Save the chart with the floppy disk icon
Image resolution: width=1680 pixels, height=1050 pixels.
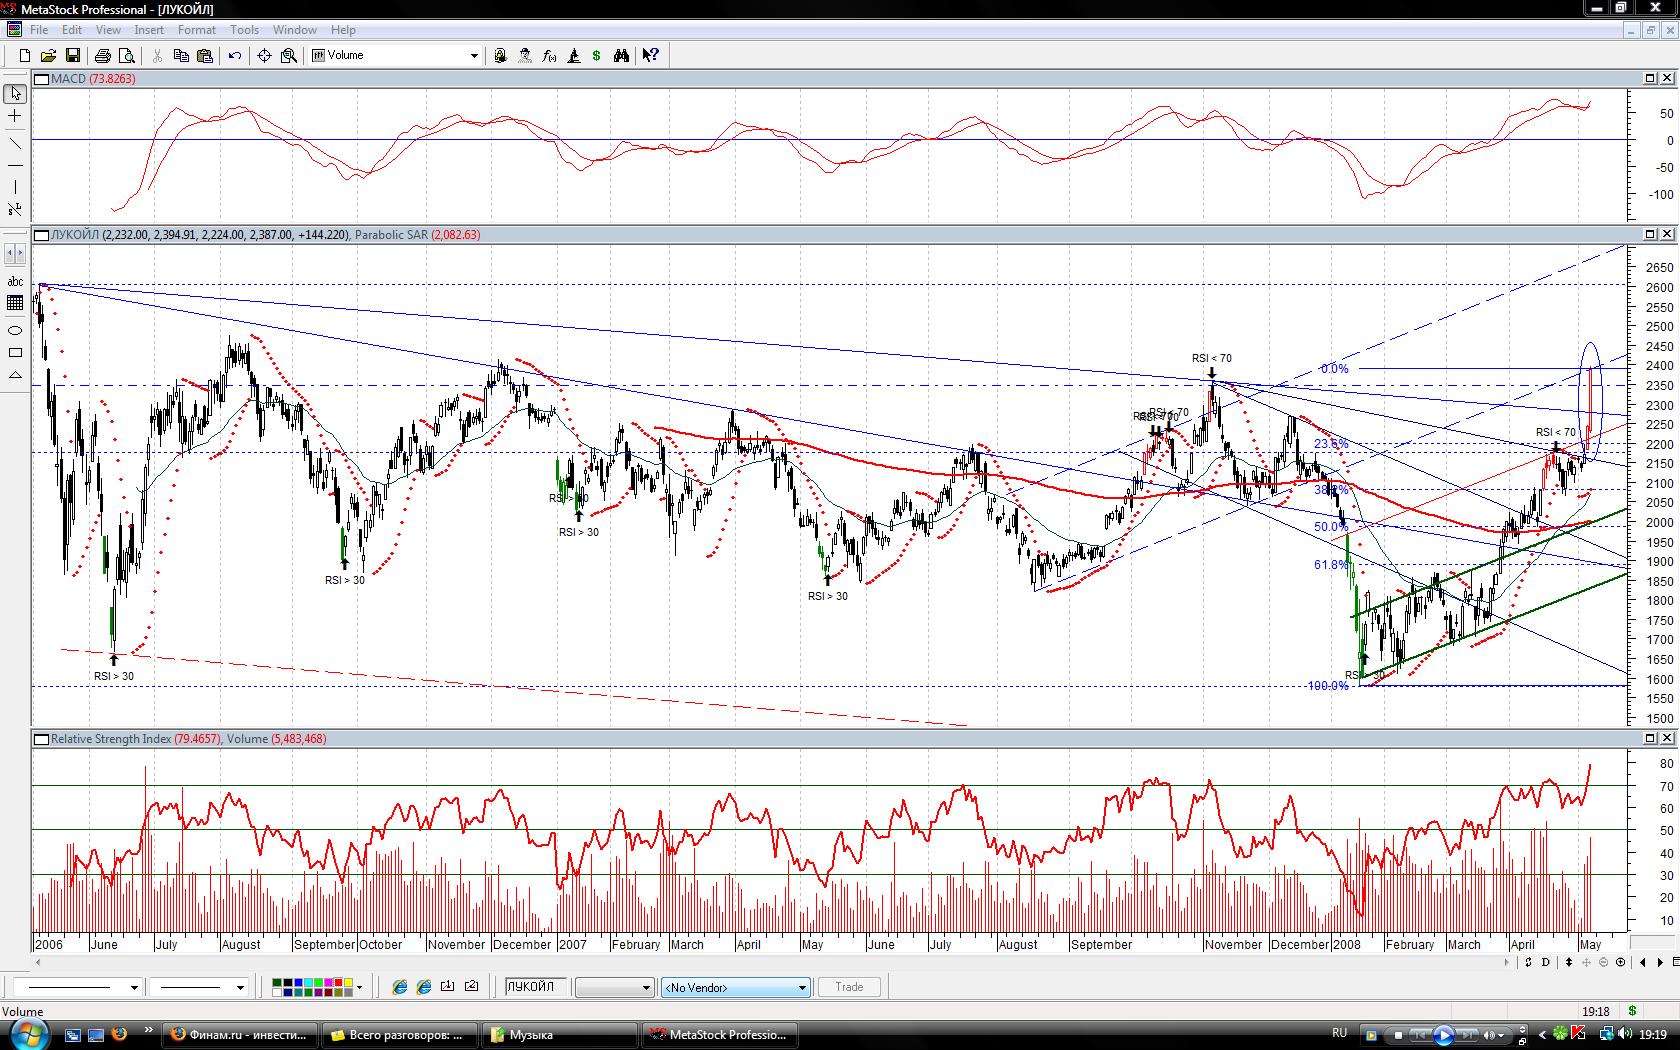[72, 56]
